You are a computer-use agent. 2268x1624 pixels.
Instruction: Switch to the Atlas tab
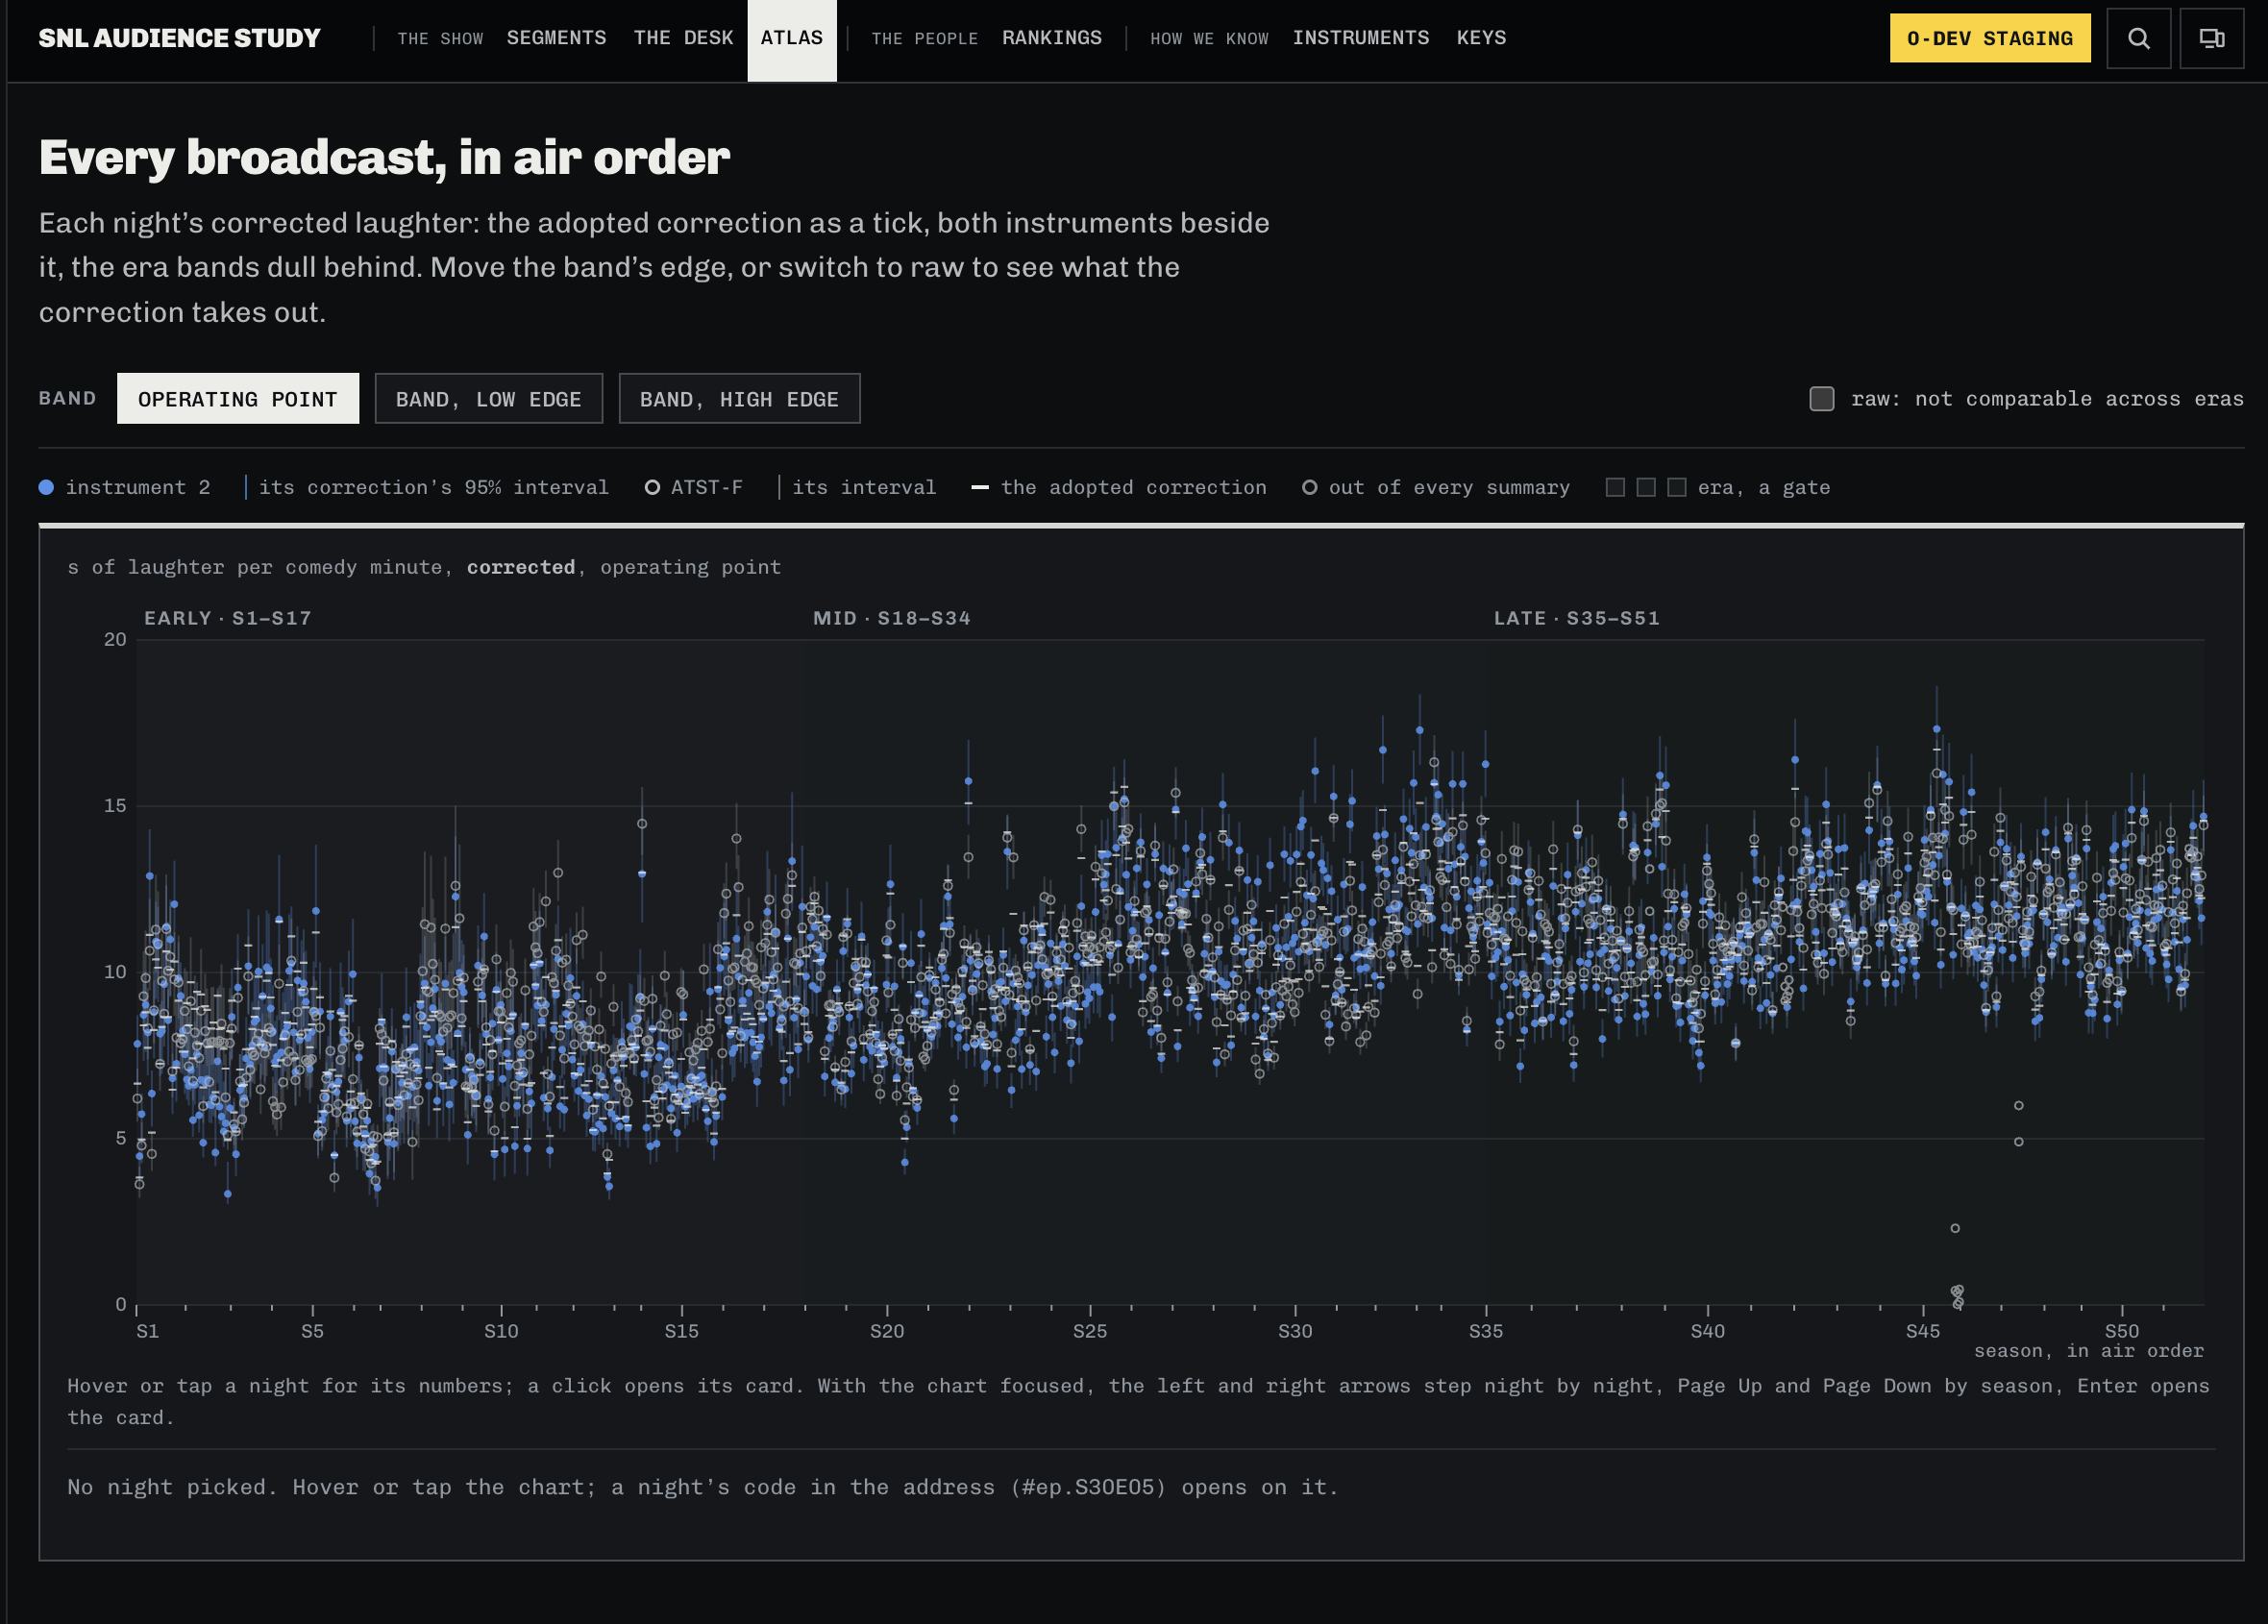[791, 40]
